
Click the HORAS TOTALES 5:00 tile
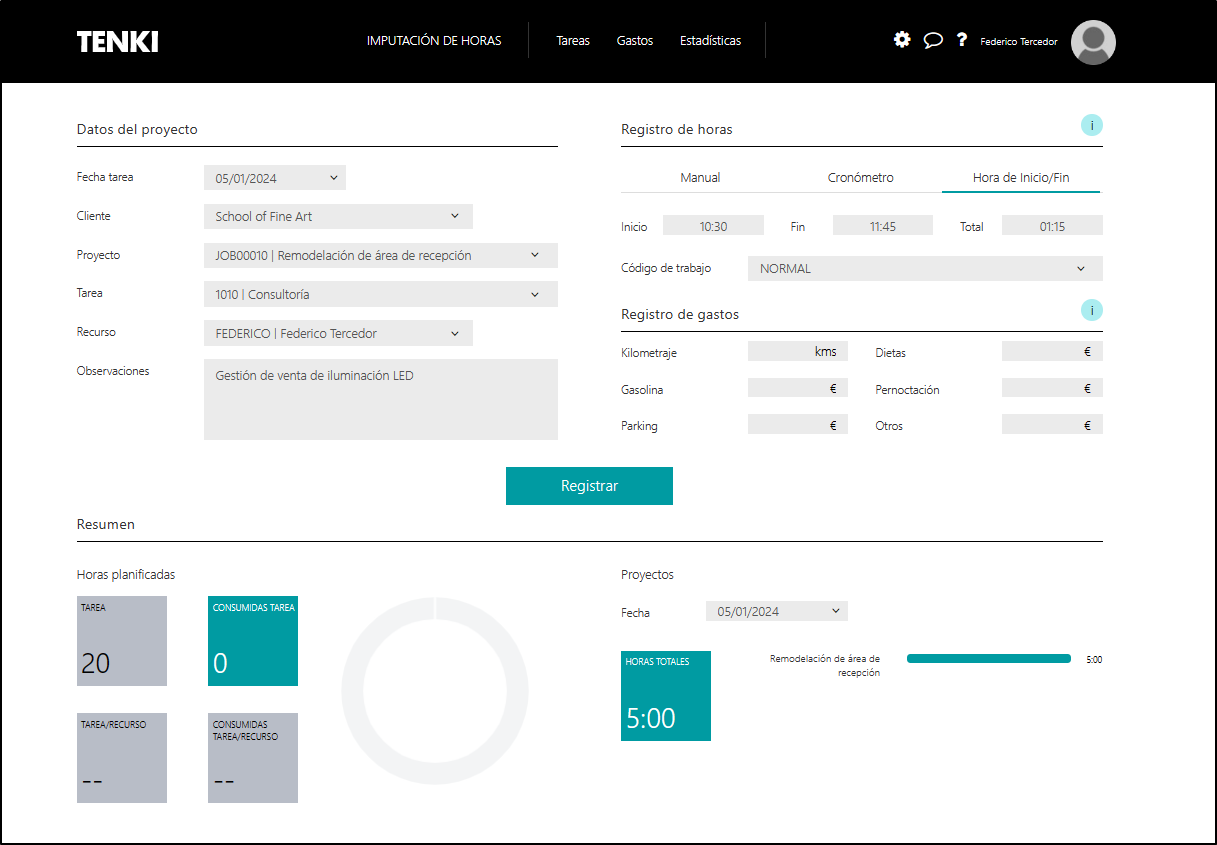pos(666,696)
